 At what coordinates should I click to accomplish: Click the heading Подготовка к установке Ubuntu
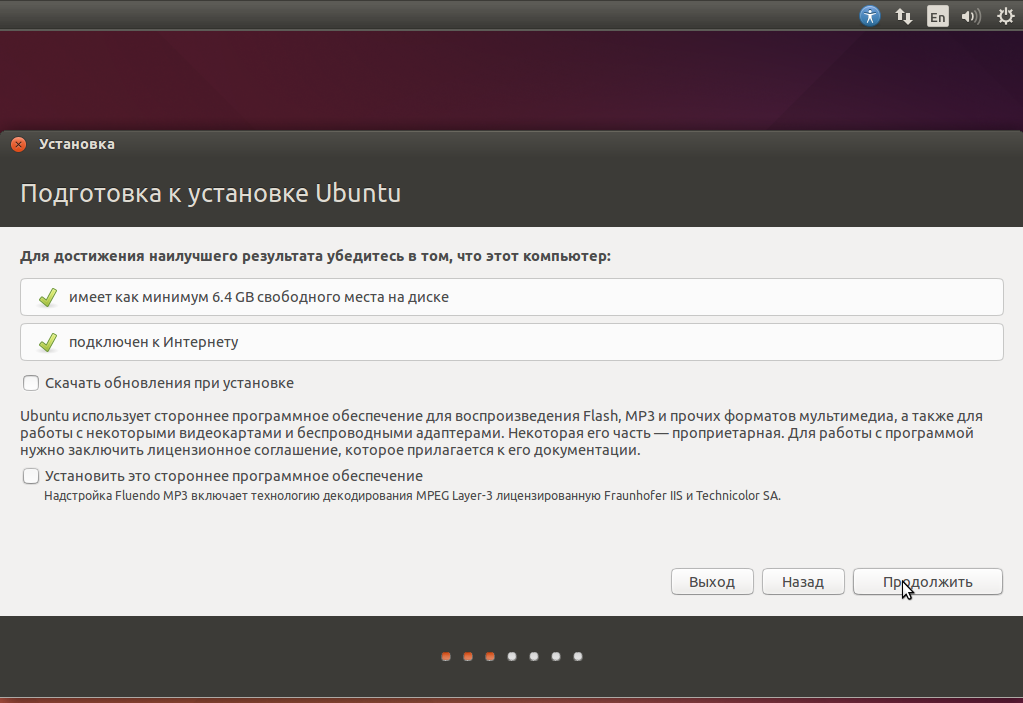point(211,193)
